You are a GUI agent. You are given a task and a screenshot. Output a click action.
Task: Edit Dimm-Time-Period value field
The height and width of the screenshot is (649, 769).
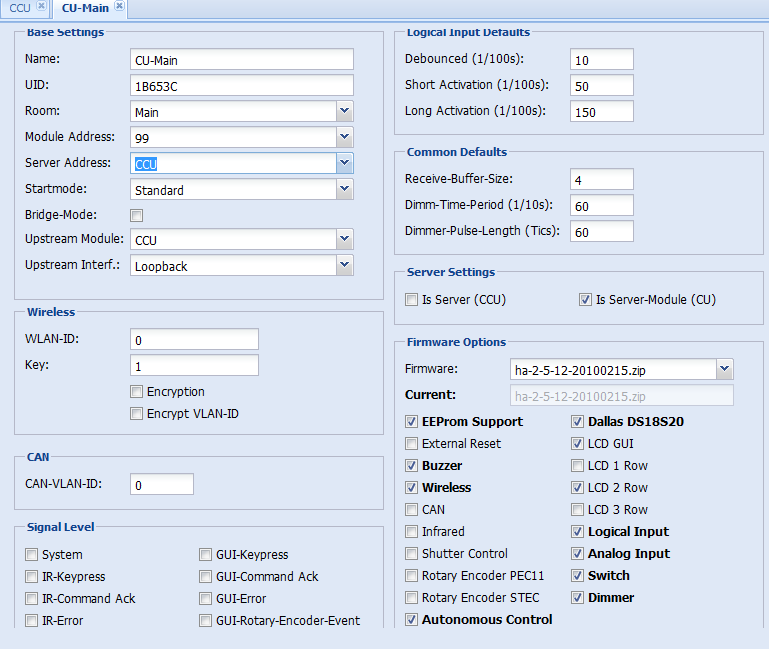(x=602, y=205)
